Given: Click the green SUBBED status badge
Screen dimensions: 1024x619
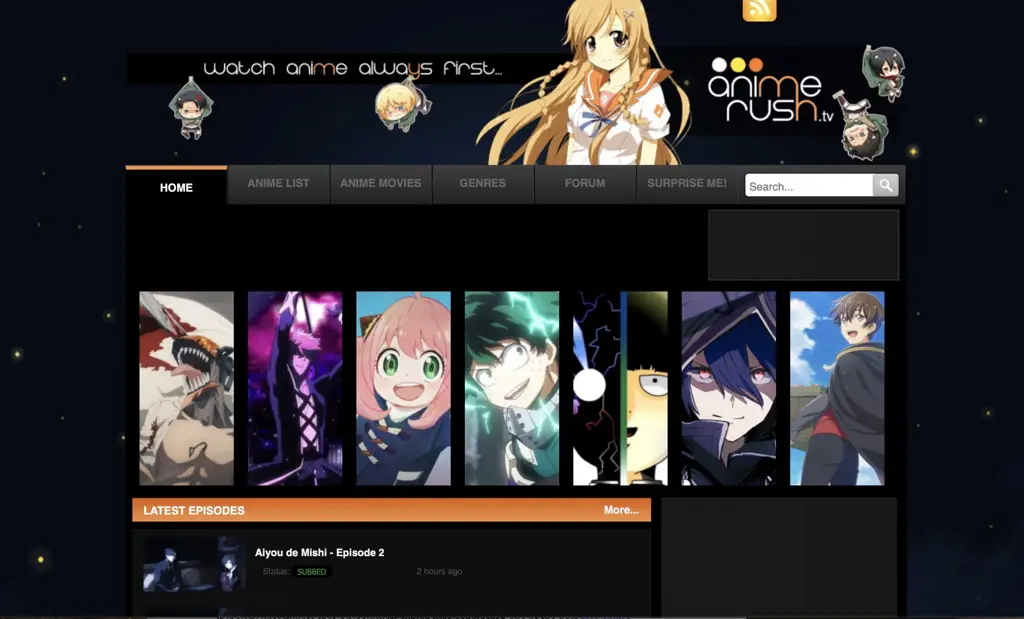Looking at the screenshot, I should (312, 572).
